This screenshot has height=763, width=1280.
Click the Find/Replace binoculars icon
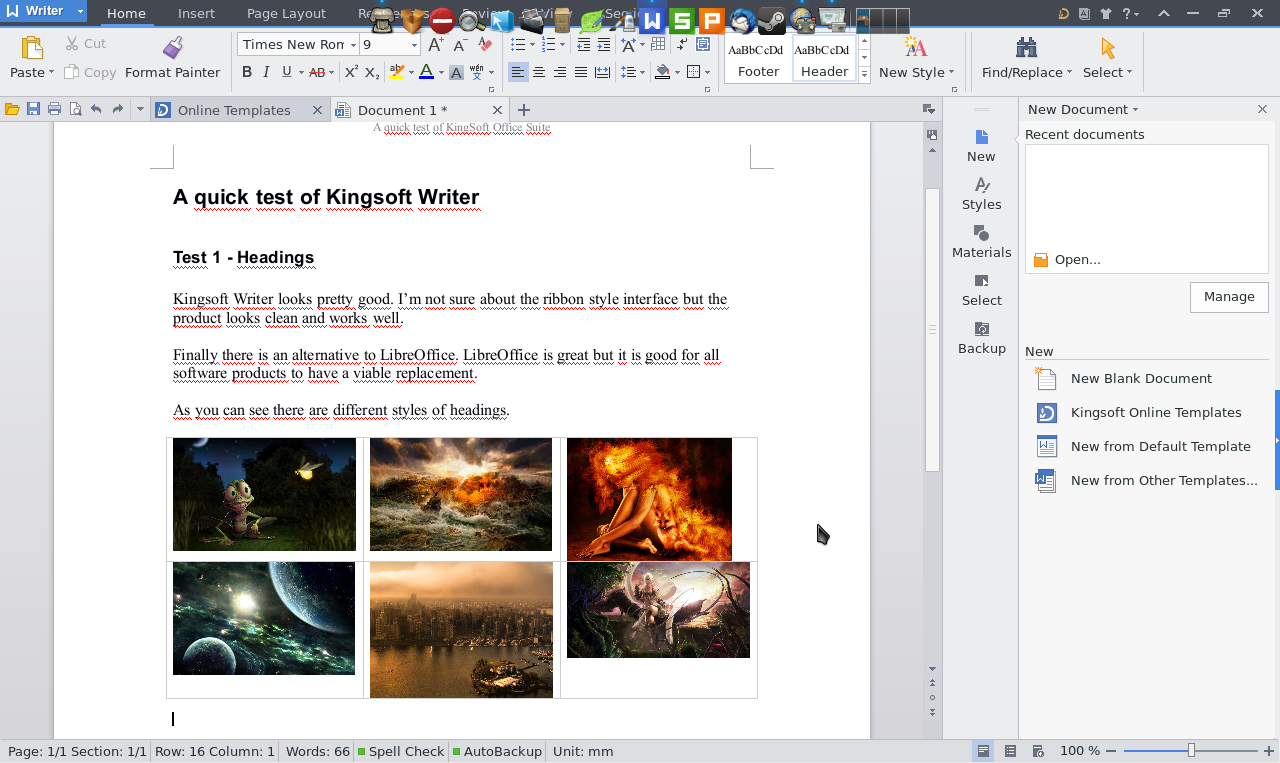pyautogui.click(x=1026, y=47)
